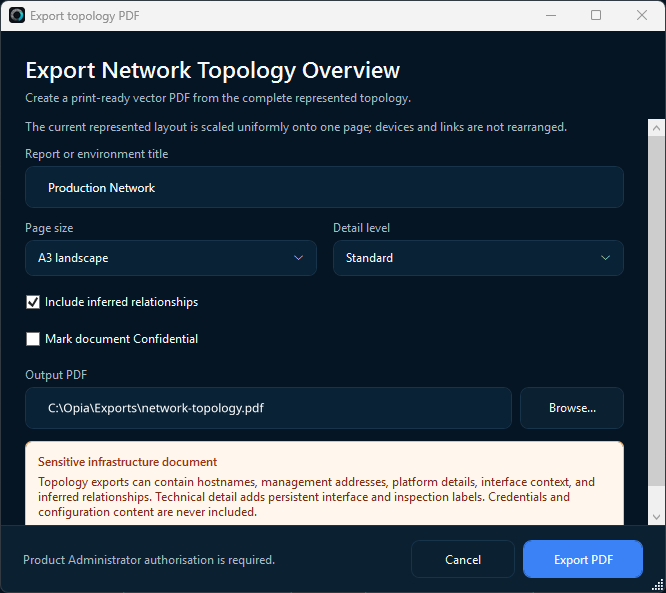Click the vertical scrollbar thumb
Screen dimensions: 666x593
pyautogui.click(x=656, y=310)
